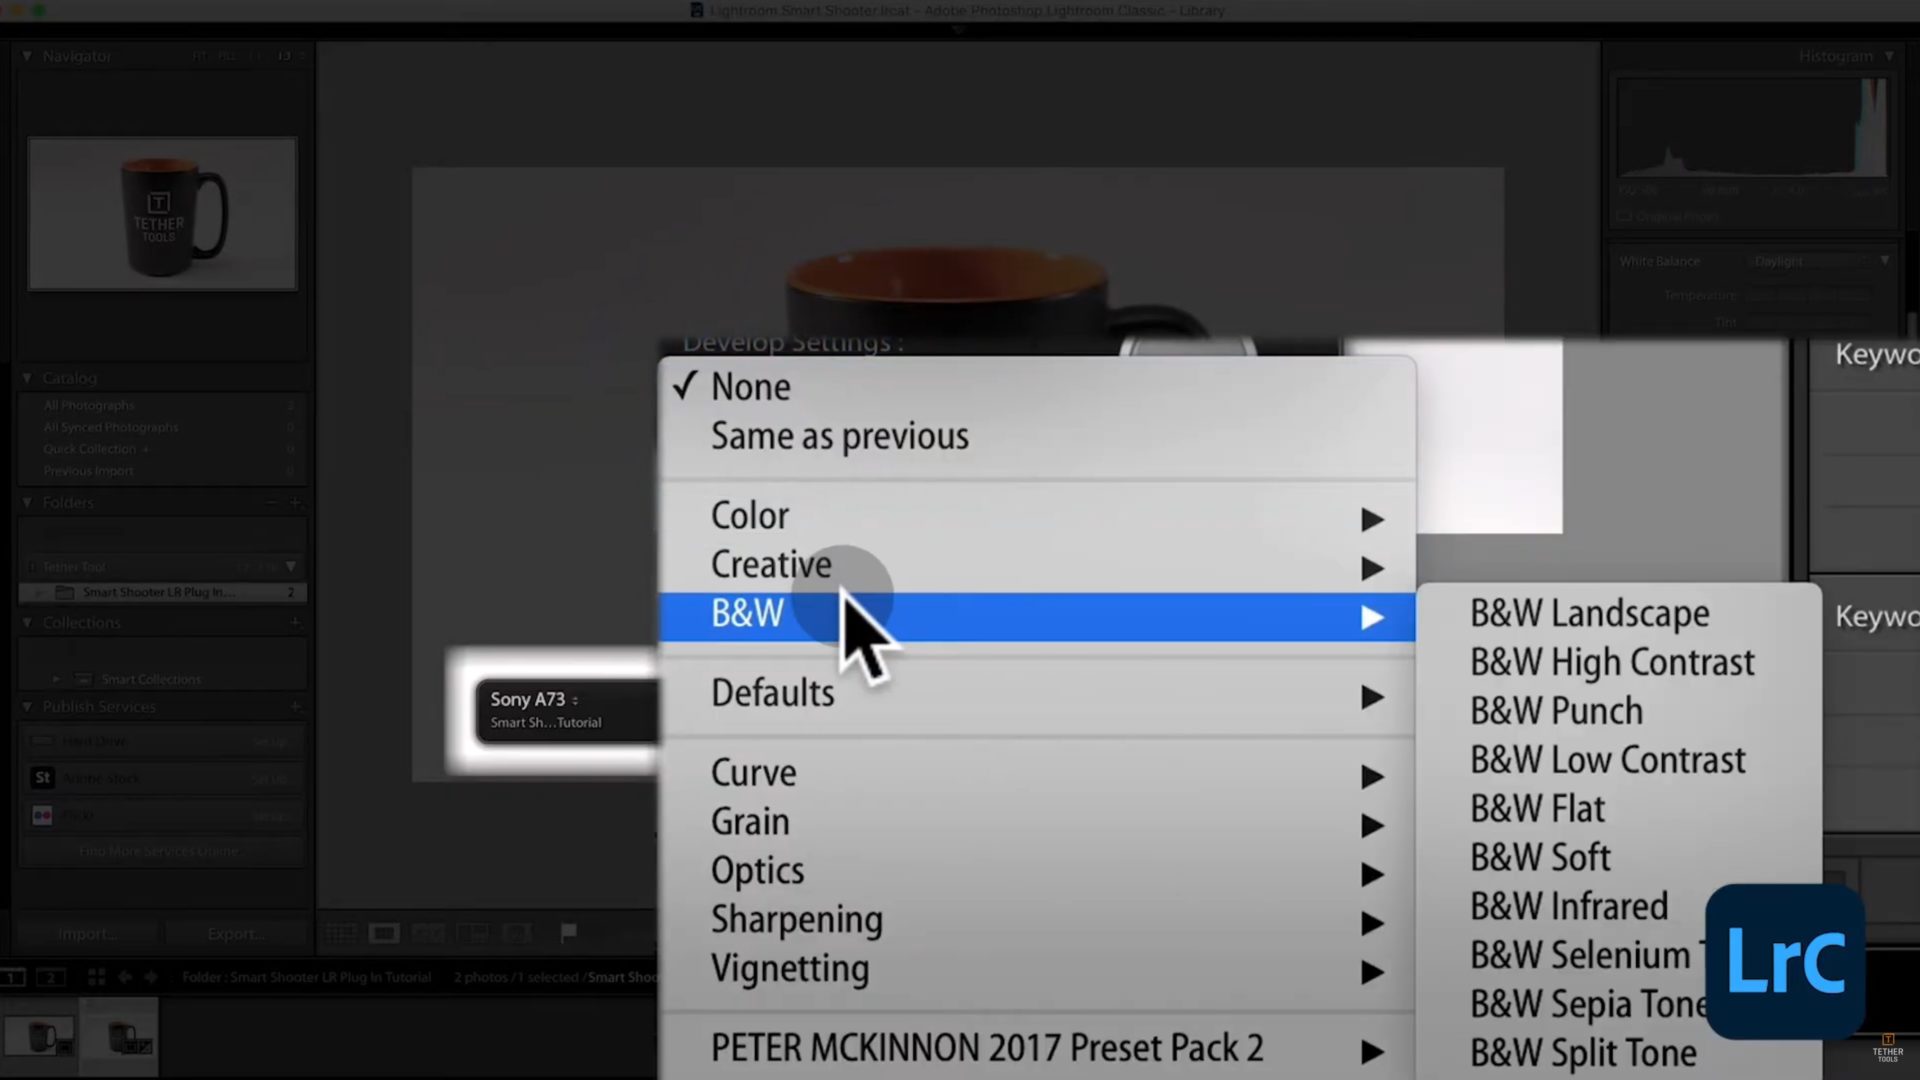
Task: Open the Sharpening presets submenu
Action: (x=1037, y=920)
